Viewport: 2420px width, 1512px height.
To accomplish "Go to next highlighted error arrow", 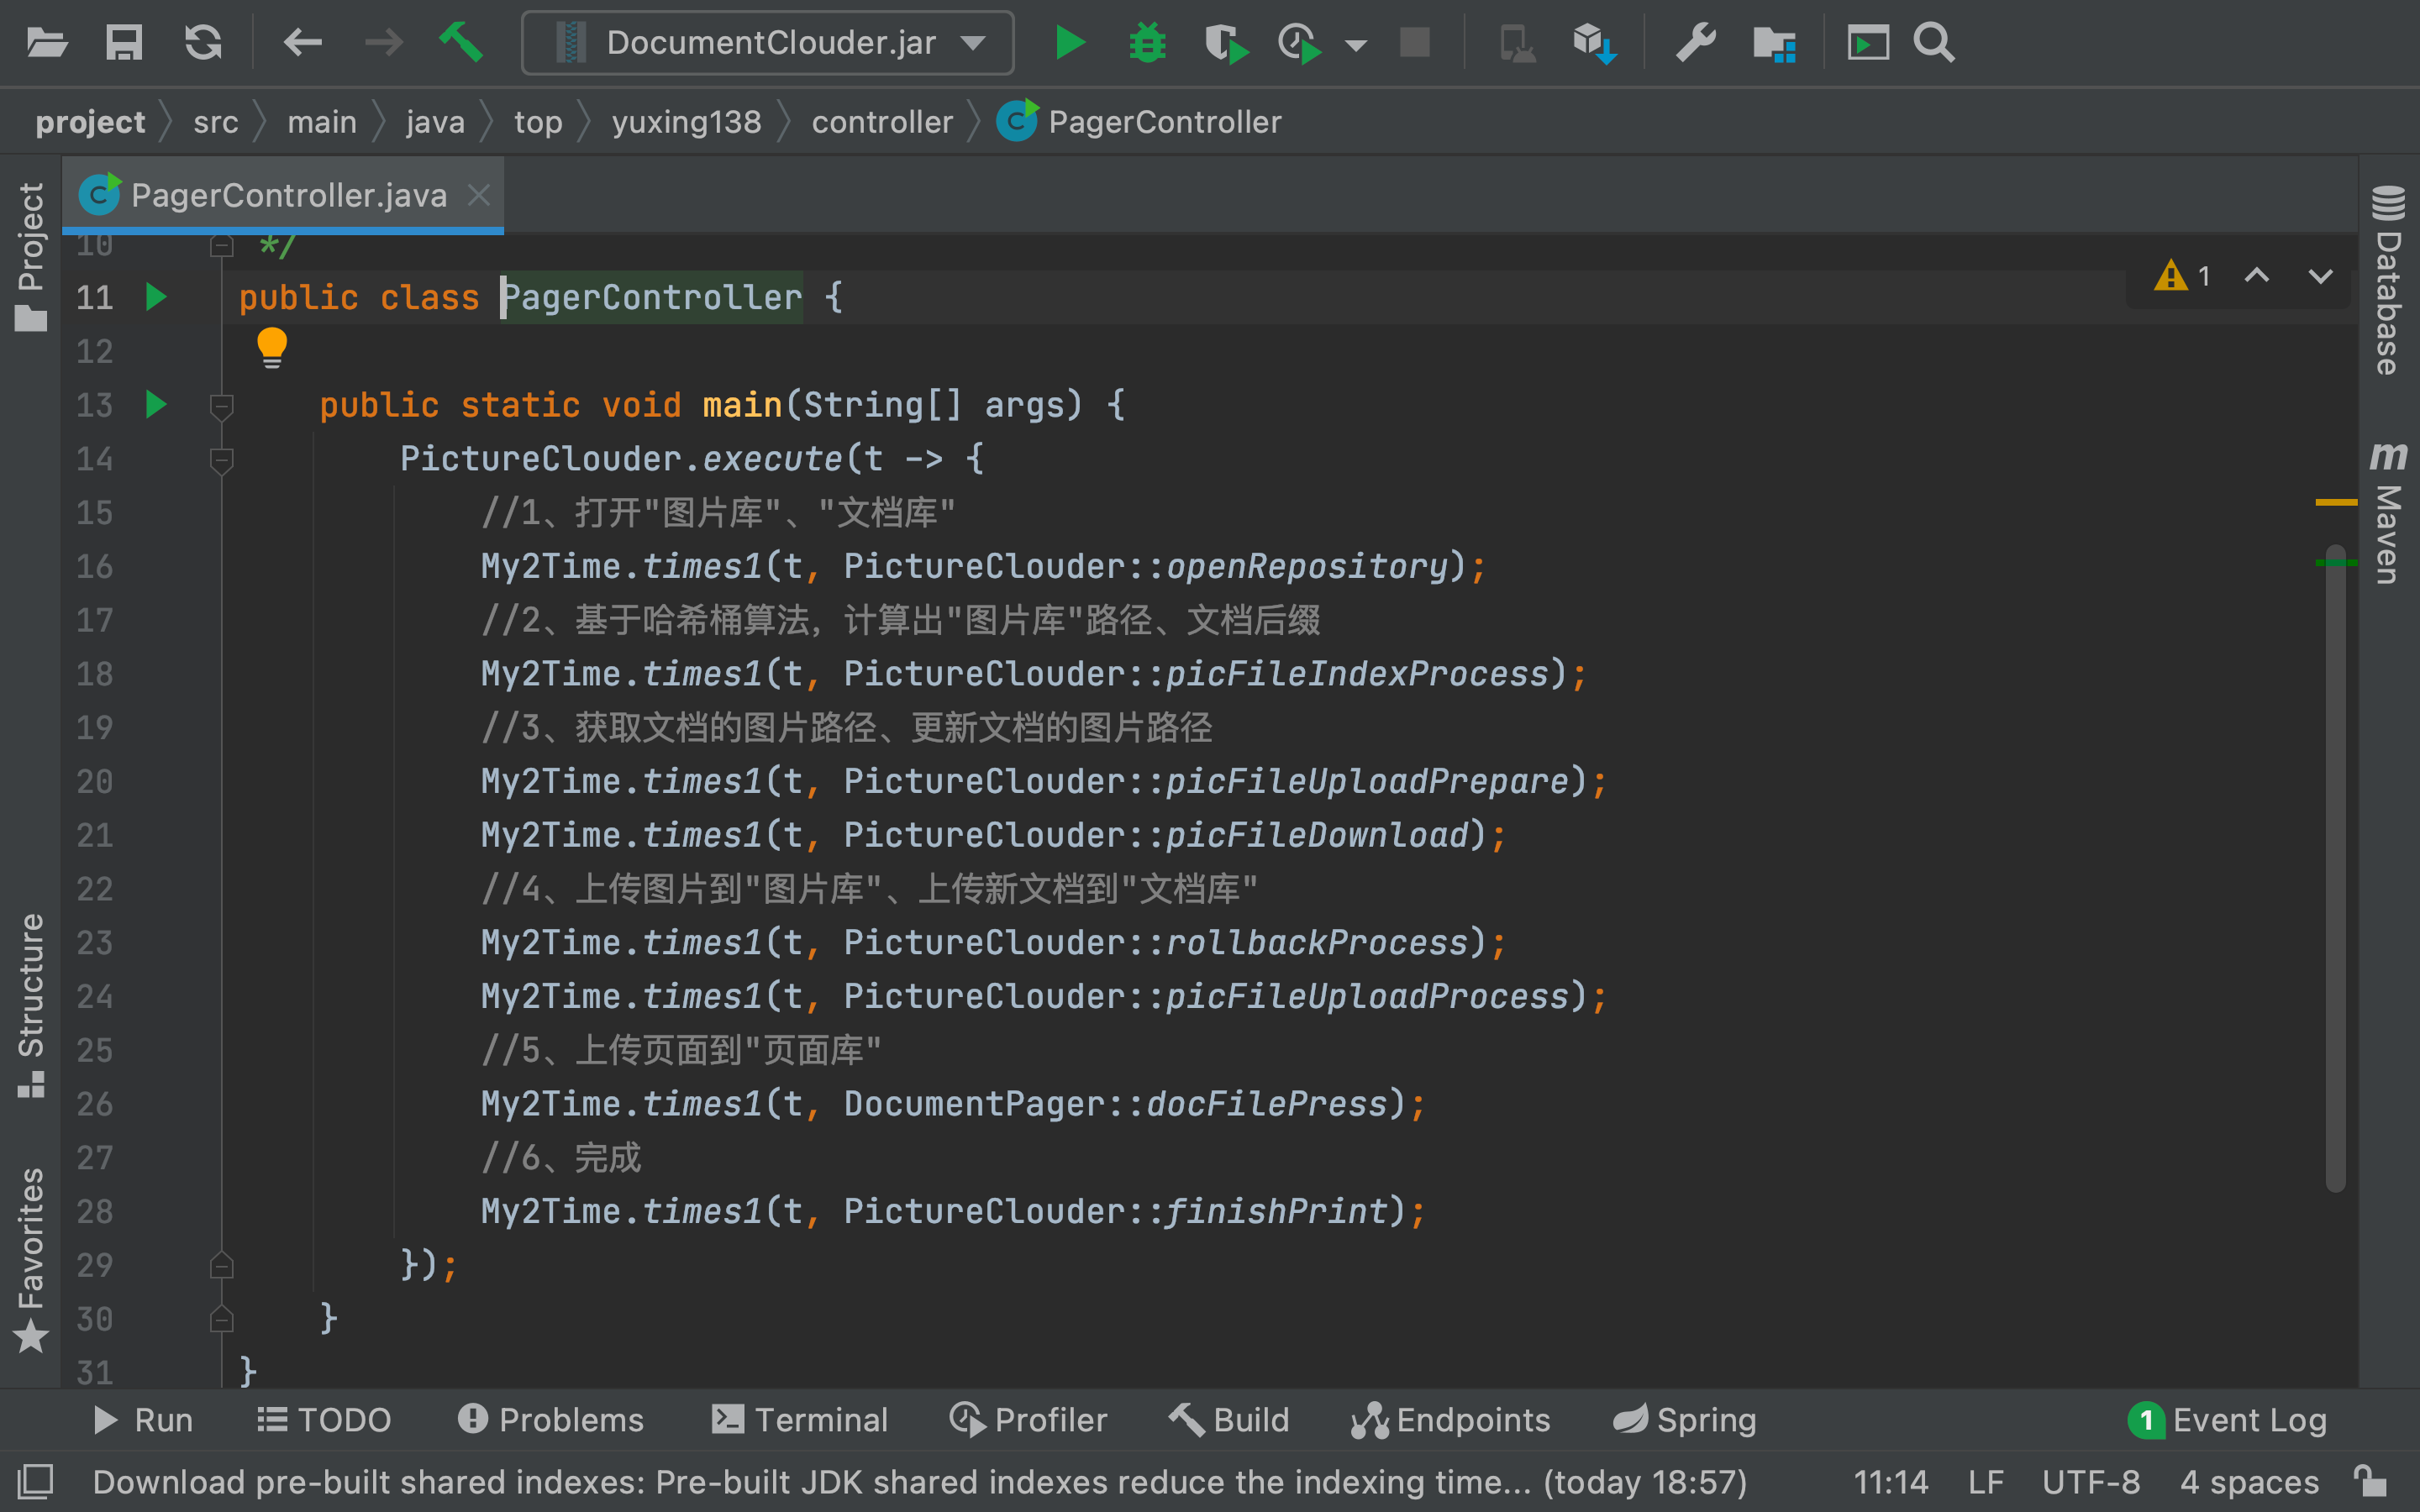I will pos(2320,276).
